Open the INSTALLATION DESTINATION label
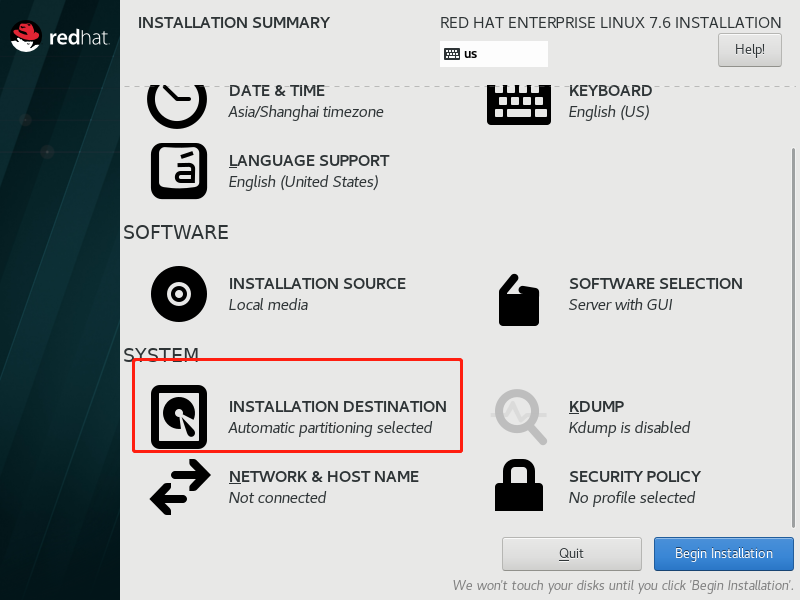The image size is (800, 600). [337, 407]
